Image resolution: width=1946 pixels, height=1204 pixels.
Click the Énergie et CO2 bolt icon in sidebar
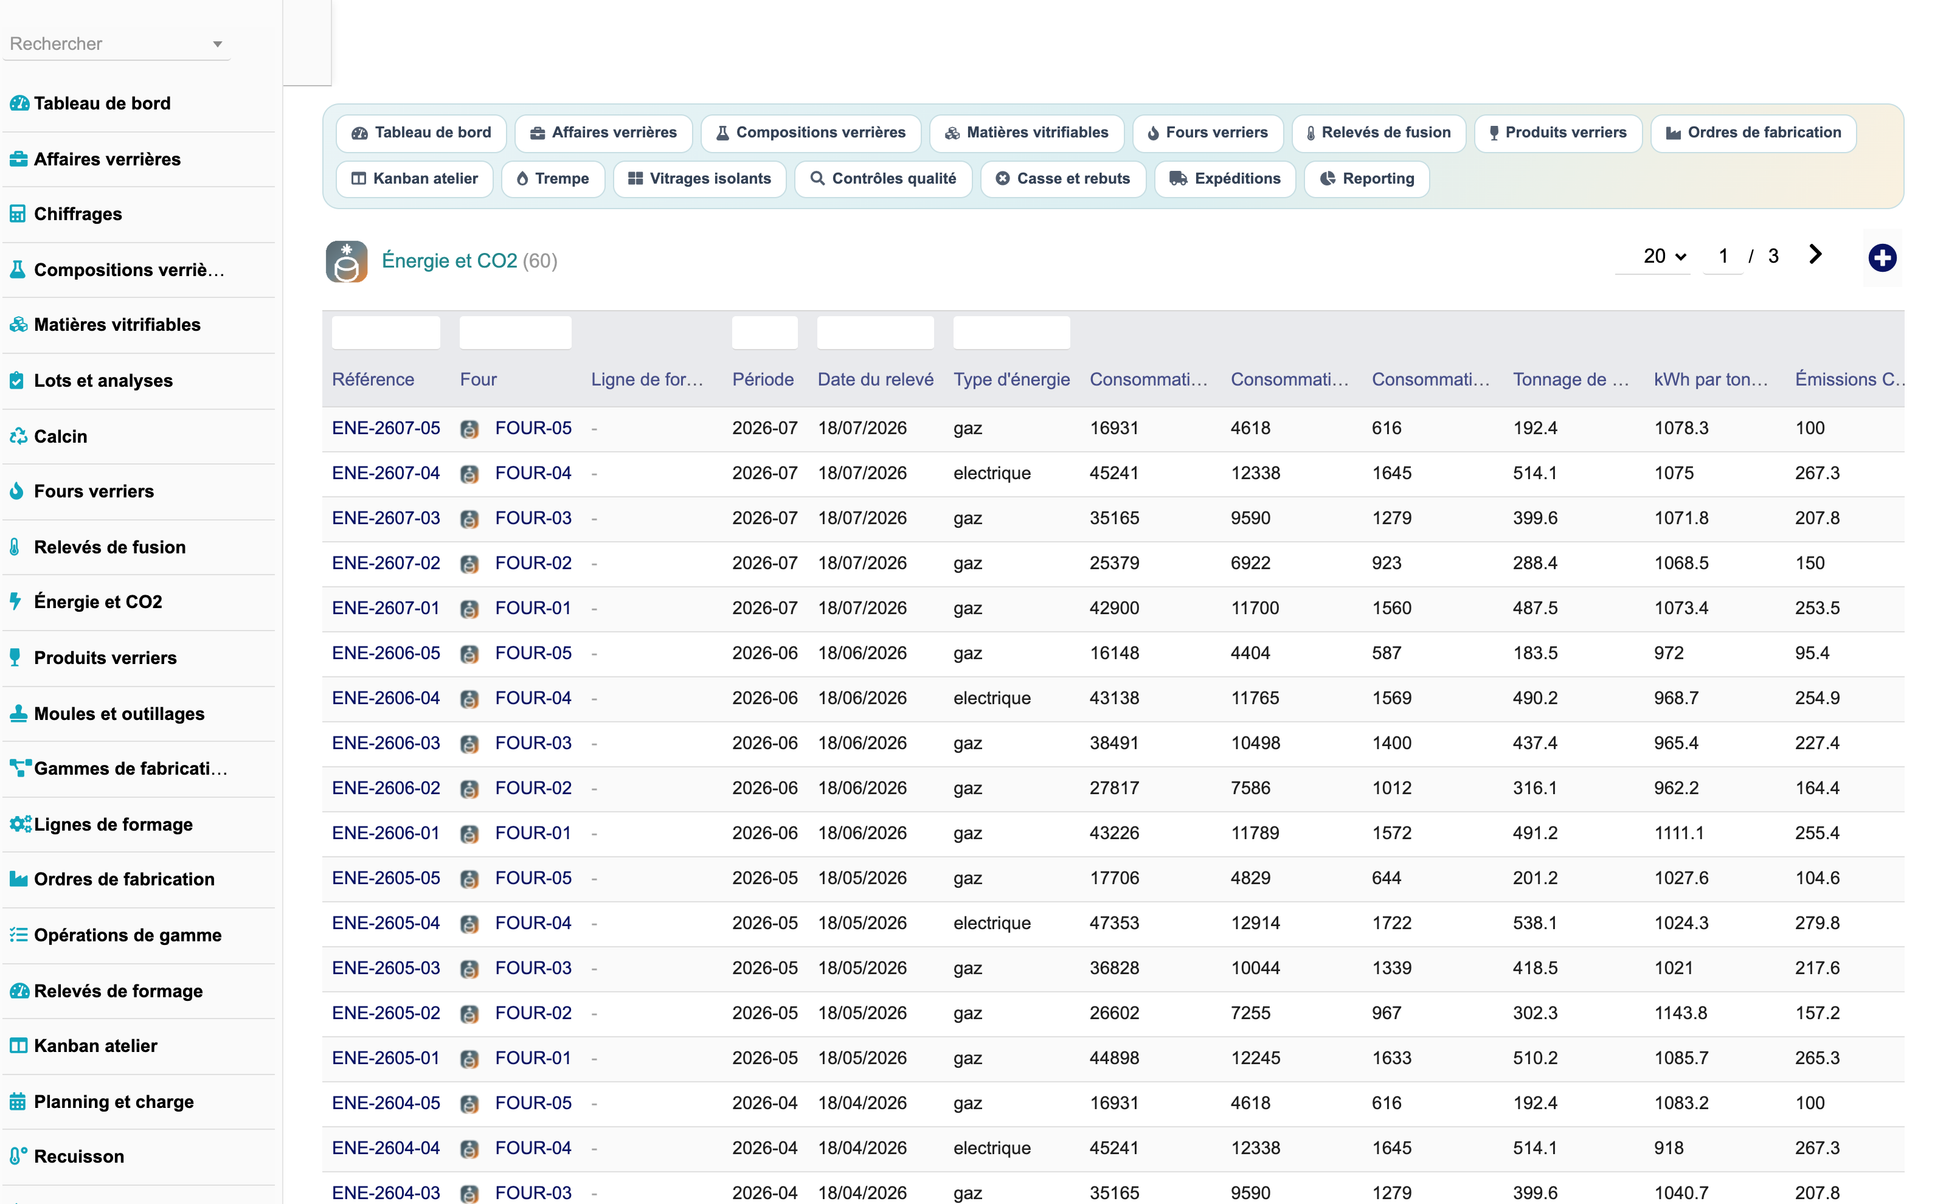tap(15, 602)
